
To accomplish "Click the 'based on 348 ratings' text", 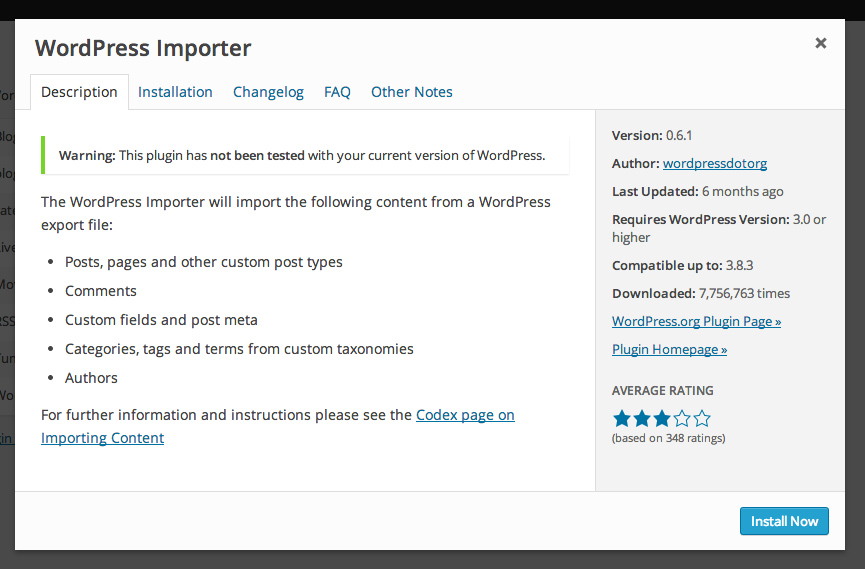I will [668, 438].
